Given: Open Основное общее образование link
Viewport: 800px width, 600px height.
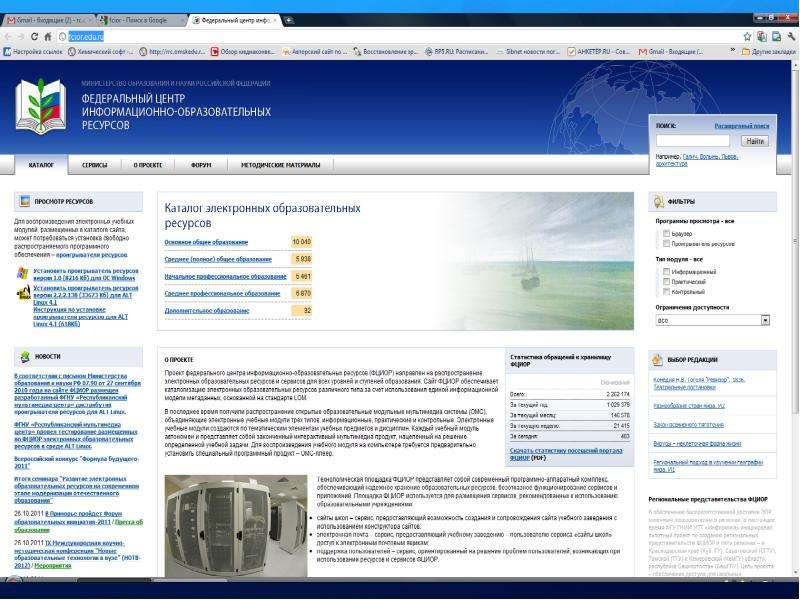Looking at the screenshot, I should click(206, 242).
